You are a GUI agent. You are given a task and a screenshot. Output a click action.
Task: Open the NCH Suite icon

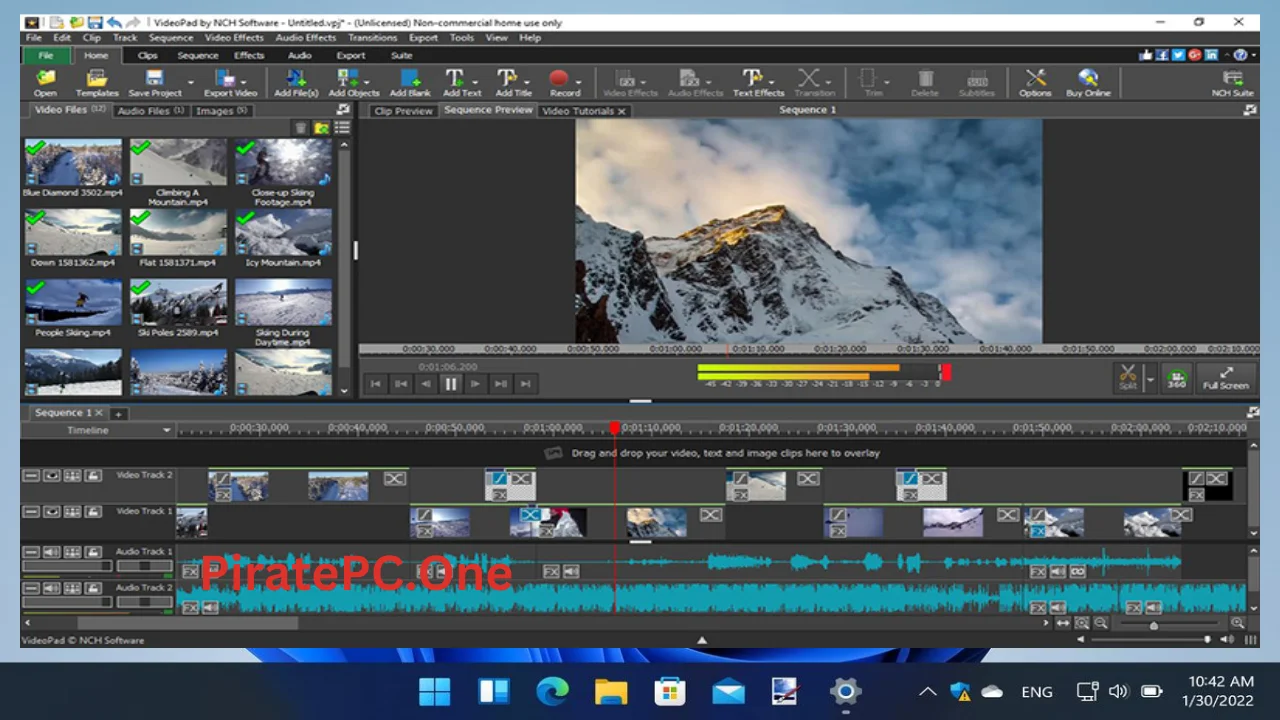pos(1232,83)
